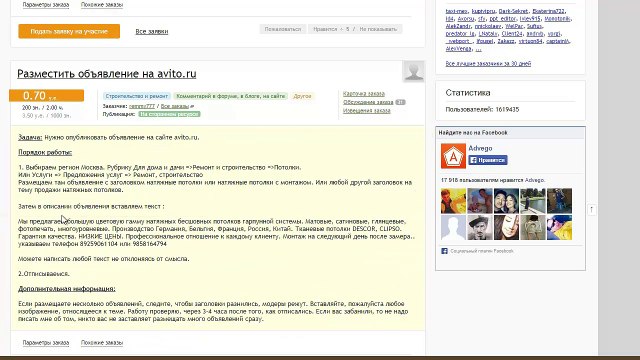Image resolution: width=640 pixels, height=360 pixels.
Task: Click the Facebook 'Нравится' like button
Action: coord(488,160)
